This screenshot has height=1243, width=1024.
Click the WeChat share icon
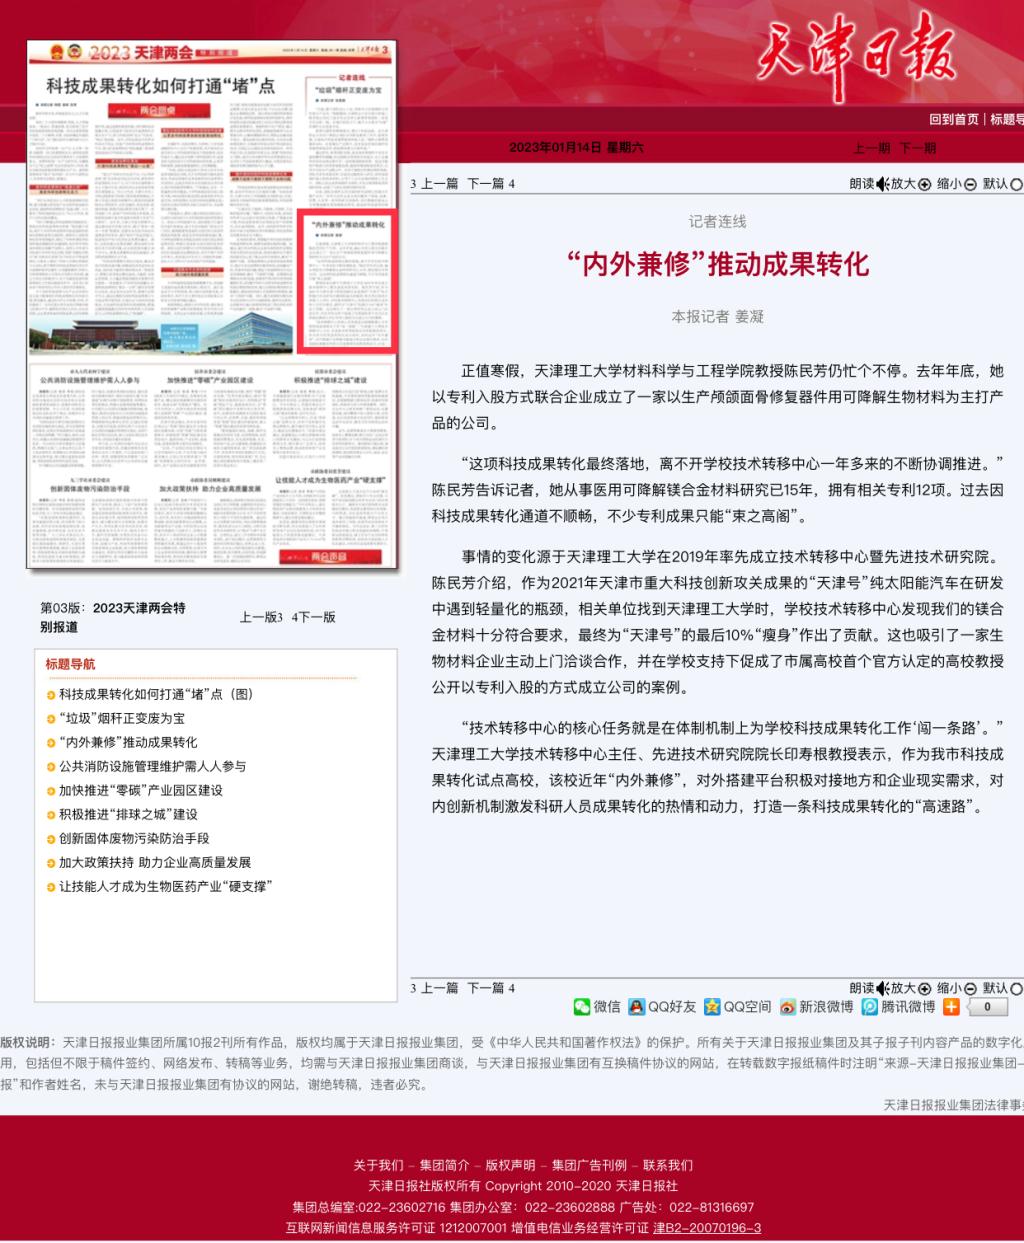click(582, 1007)
